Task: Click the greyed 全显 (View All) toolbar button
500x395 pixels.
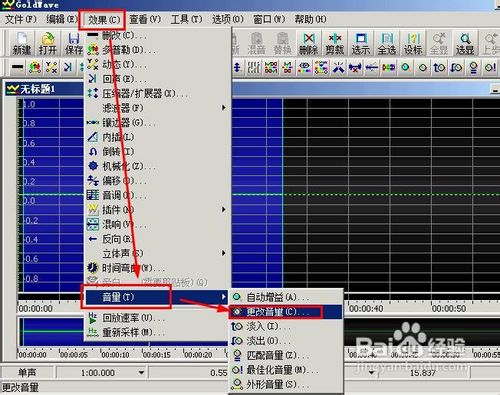Action: [x=439, y=43]
